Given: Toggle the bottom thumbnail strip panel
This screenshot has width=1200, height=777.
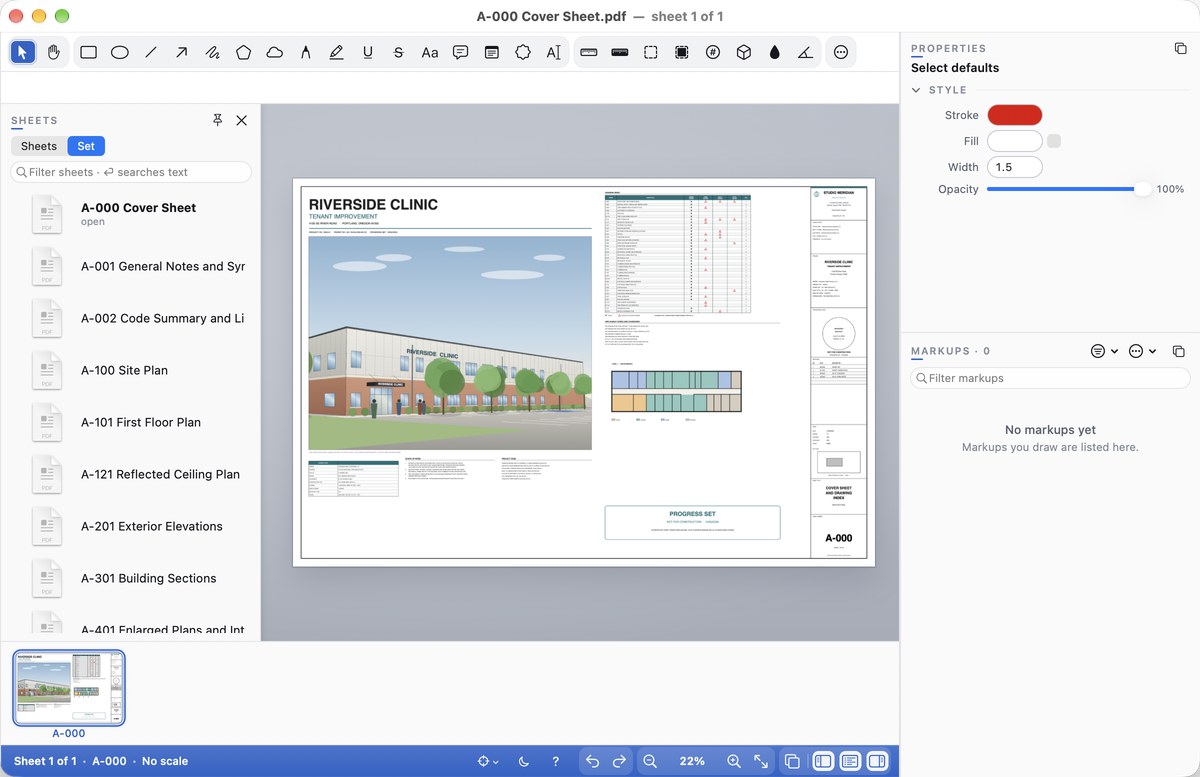Looking at the screenshot, I should point(850,761).
